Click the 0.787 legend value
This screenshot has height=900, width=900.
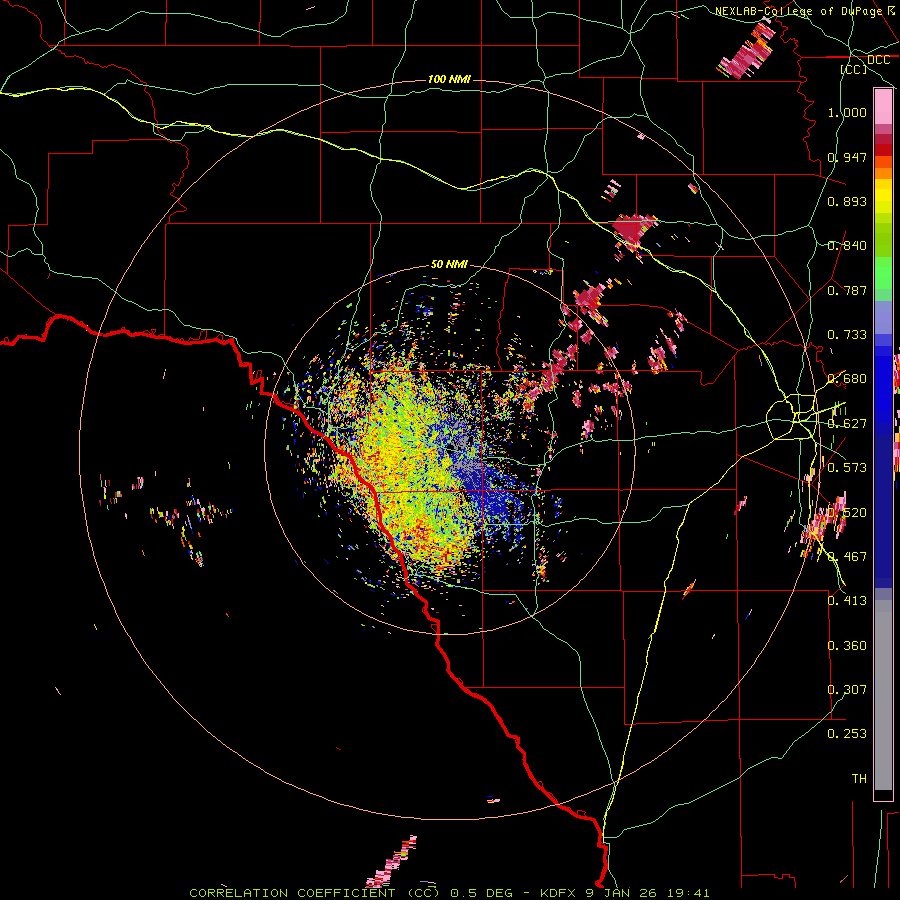847,290
